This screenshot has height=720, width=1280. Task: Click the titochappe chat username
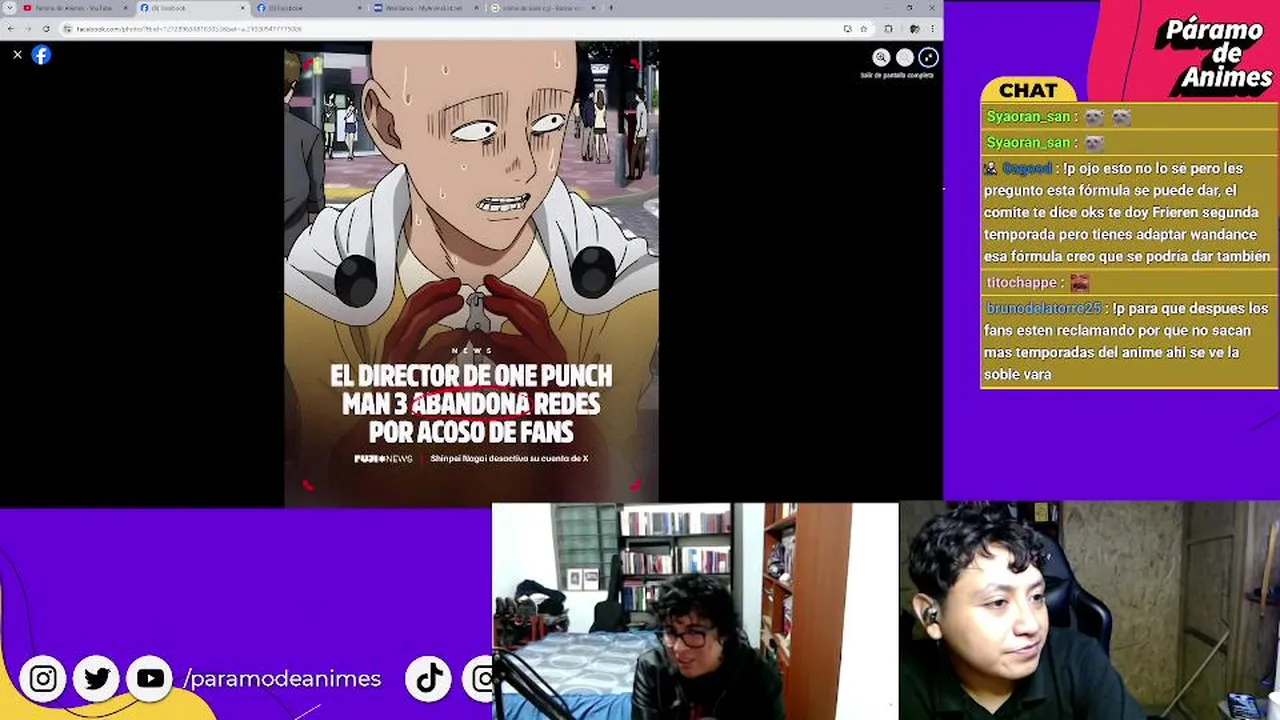coord(1022,283)
